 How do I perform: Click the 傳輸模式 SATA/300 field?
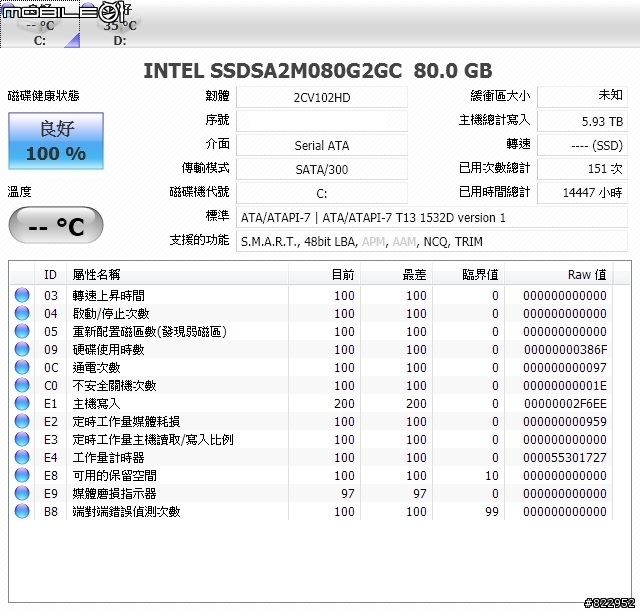tap(322, 169)
